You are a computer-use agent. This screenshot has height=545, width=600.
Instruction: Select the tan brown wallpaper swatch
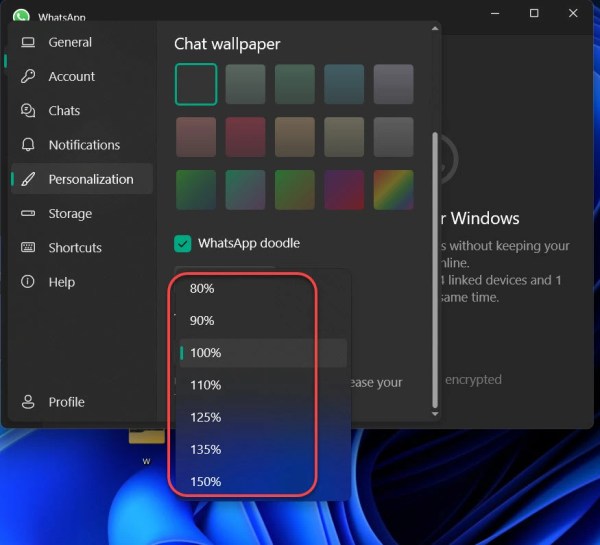pos(295,137)
